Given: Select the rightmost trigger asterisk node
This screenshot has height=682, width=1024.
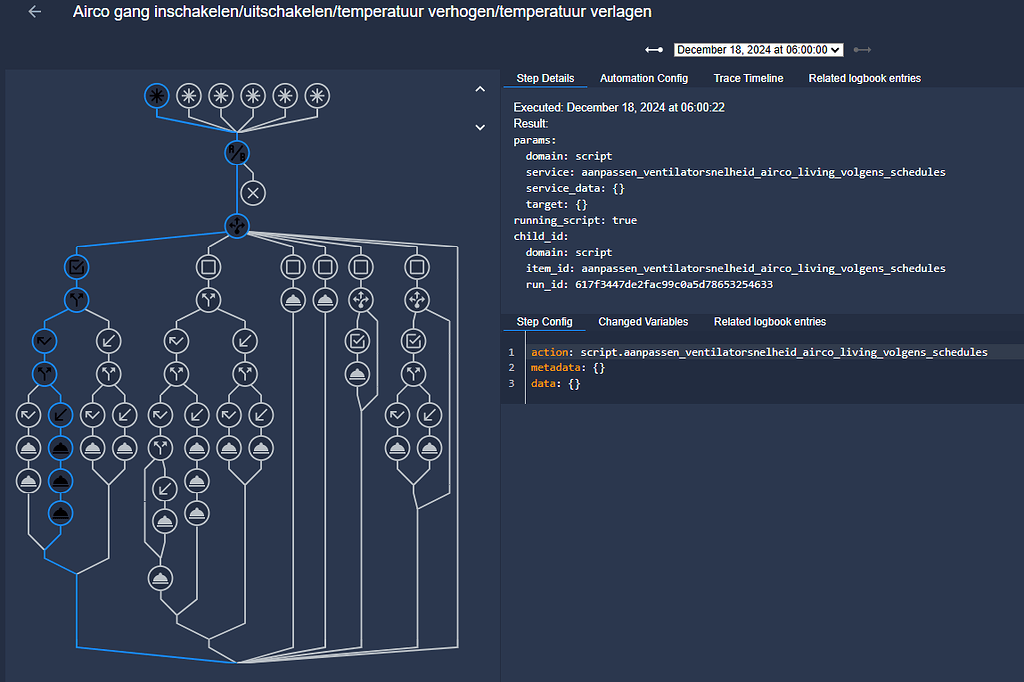Looking at the screenshot, I should click(x=317, y=96).
